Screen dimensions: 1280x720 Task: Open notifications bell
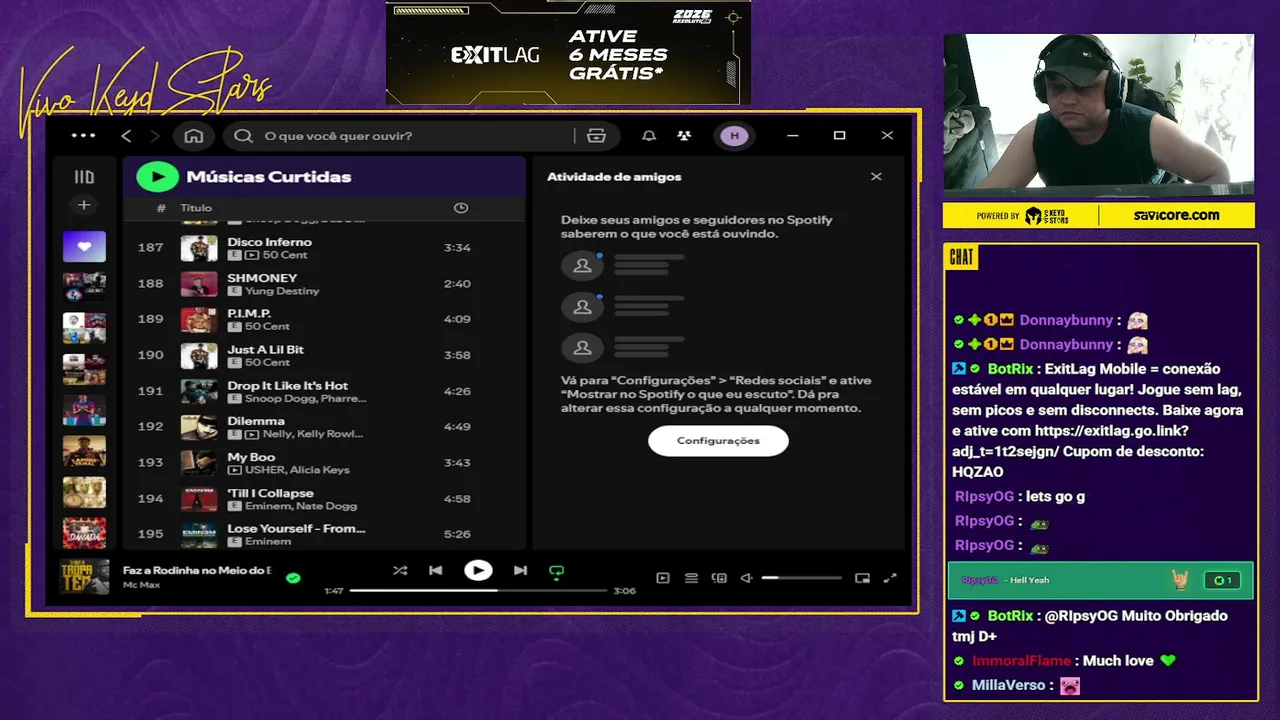[x=649, y=136]
